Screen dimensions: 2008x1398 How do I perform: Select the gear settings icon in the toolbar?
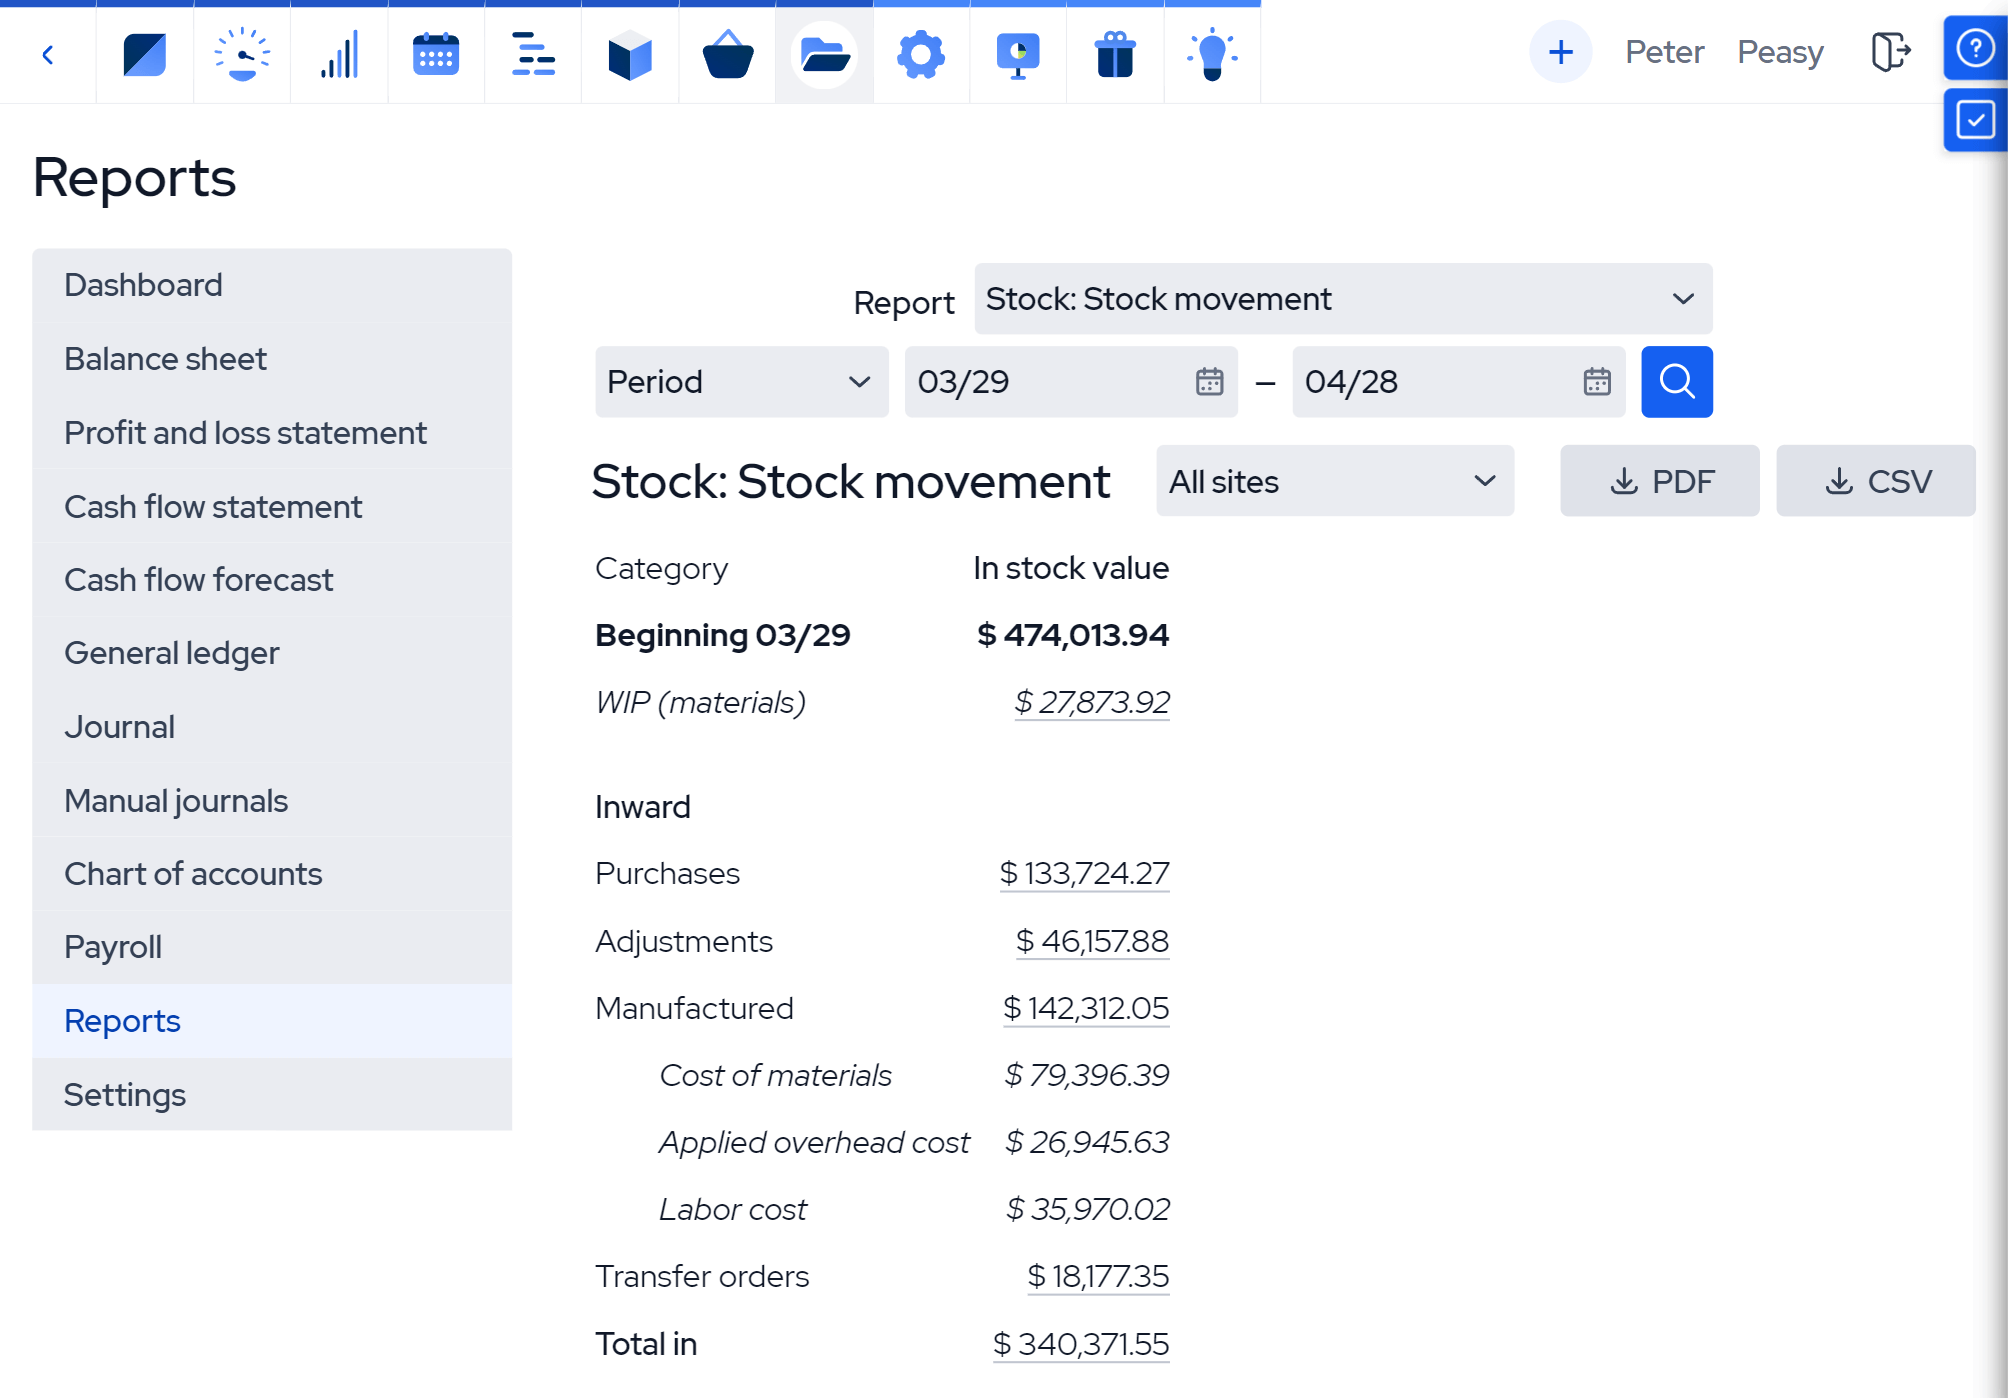click(921, 54)
